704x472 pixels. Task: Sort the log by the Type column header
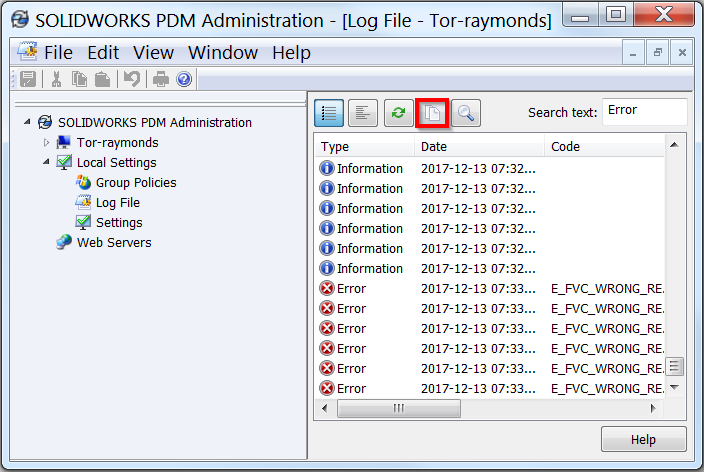365,147
